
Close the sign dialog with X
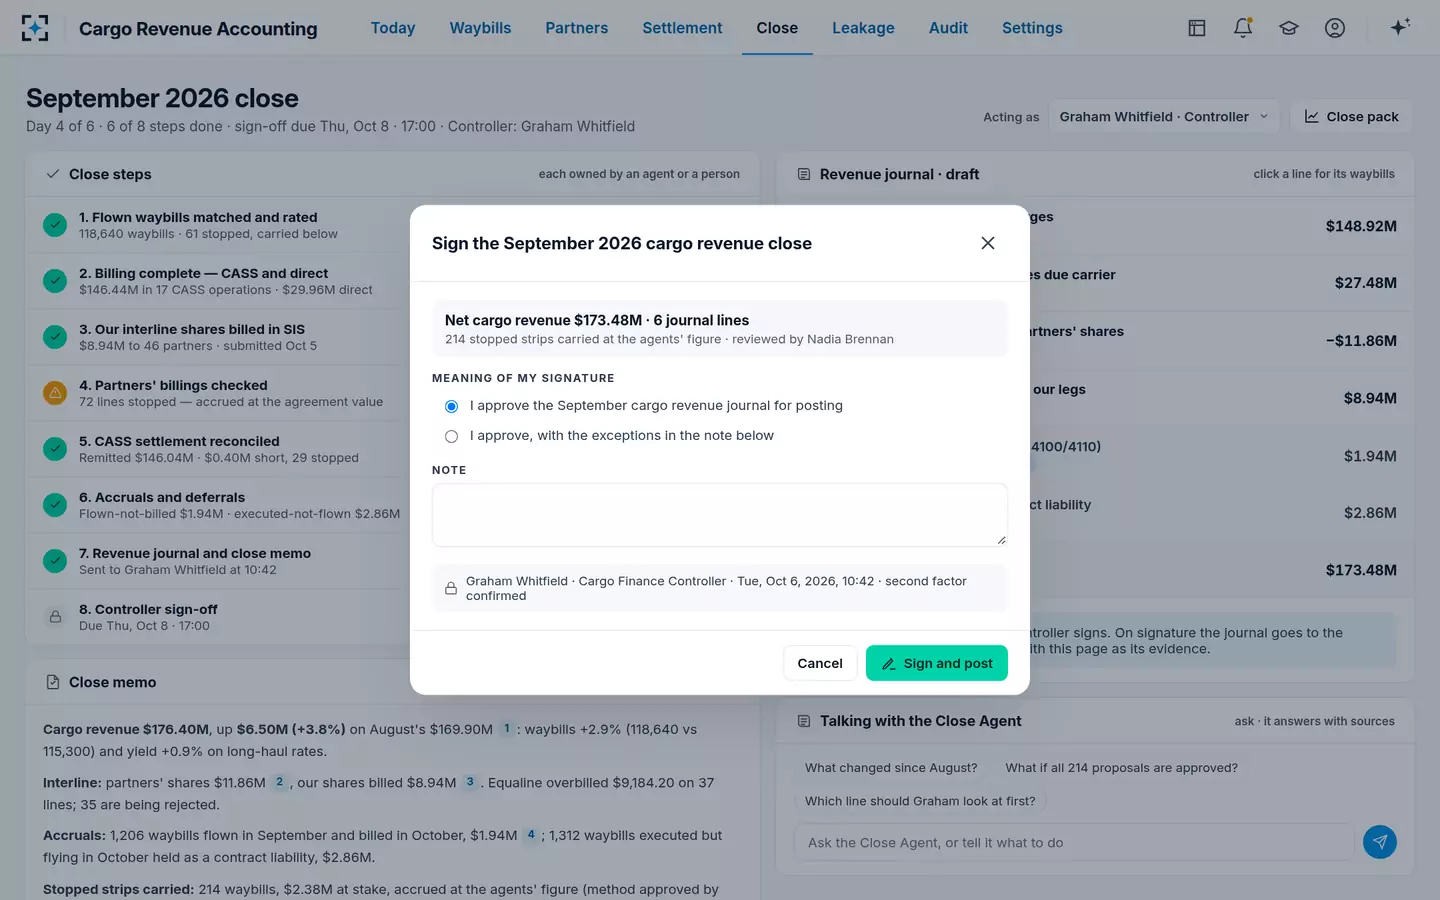(988, 243)
